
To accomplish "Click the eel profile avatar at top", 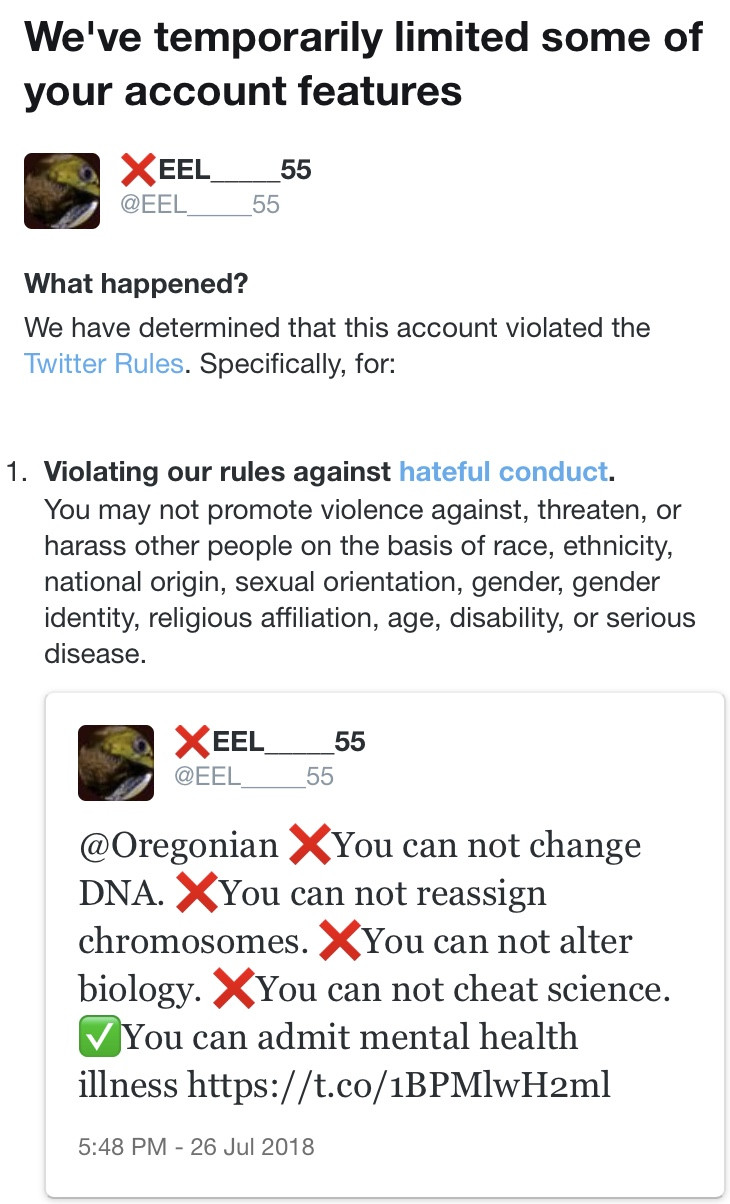I will 62,191.
